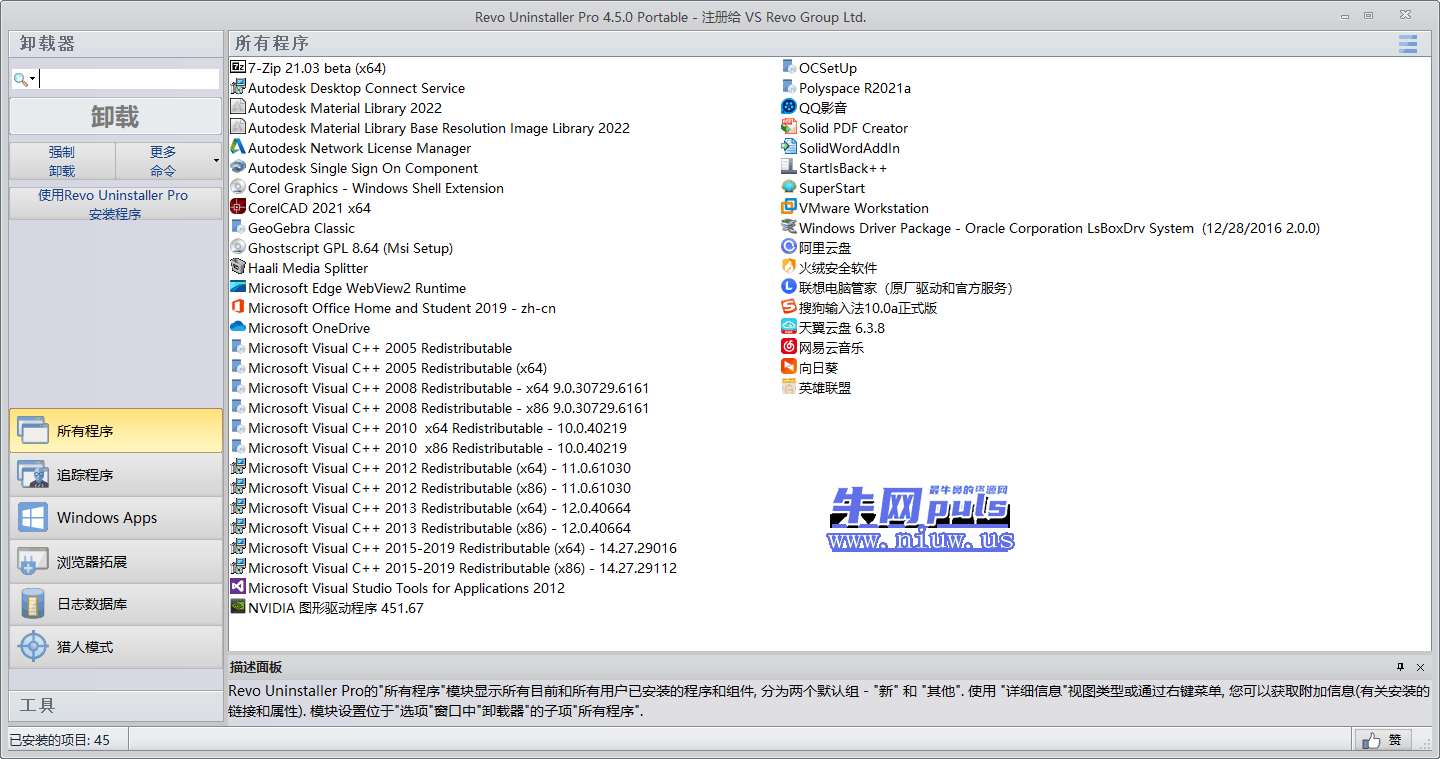Select Visual C++ 2013 (x64) 12.0.40664
This screenshot has height=759, width=1440.
440,508
